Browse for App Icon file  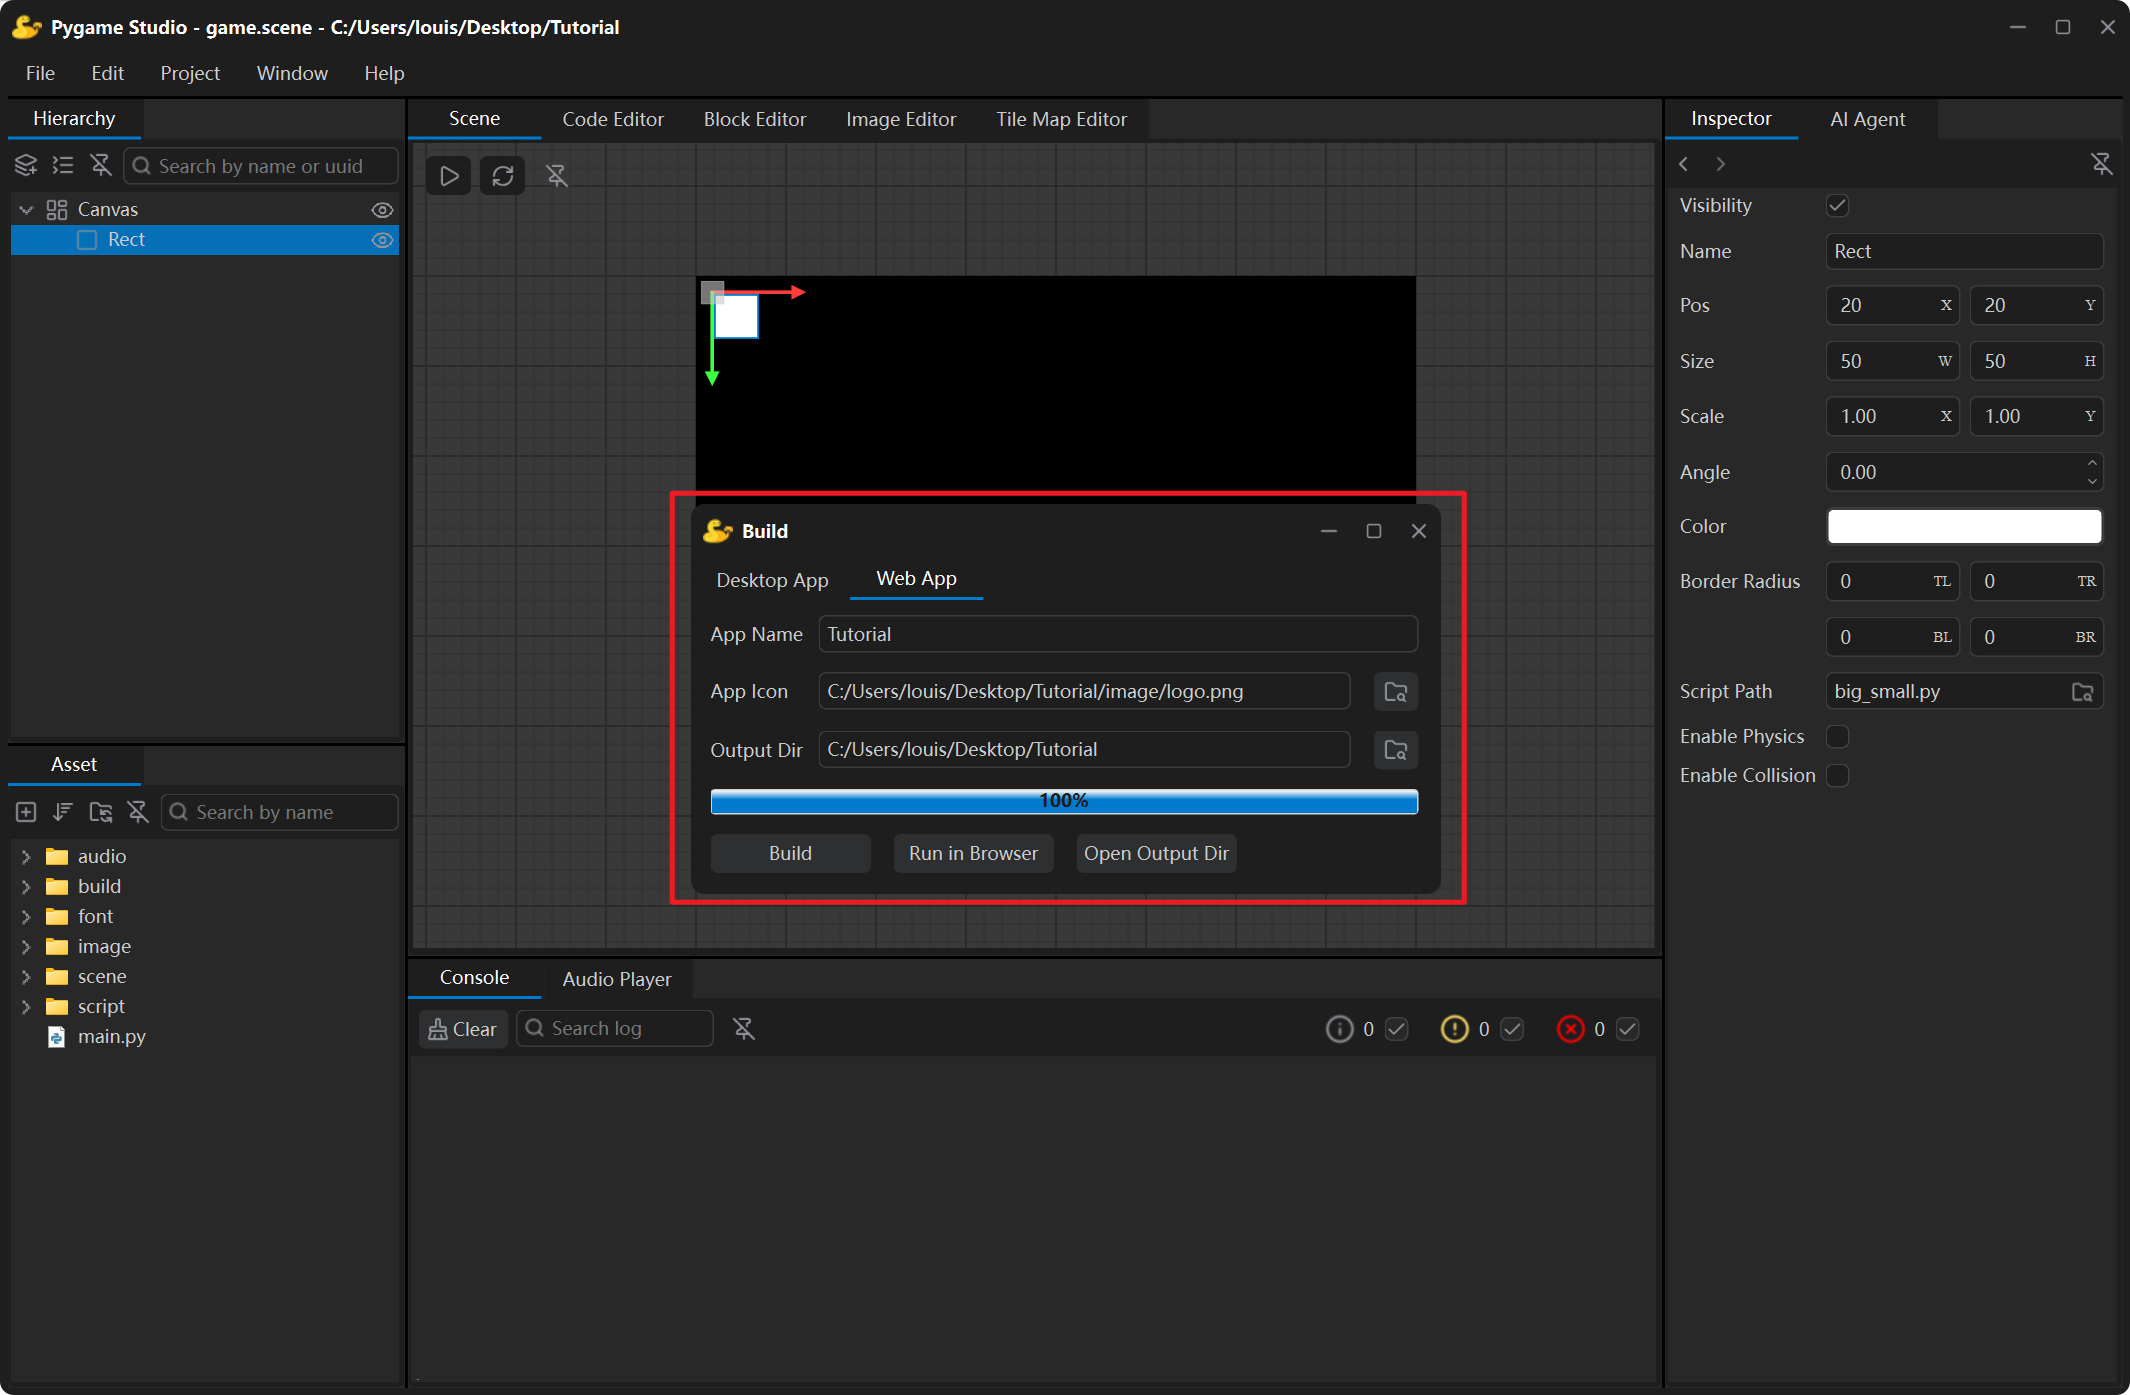[x=1396, y=691]
